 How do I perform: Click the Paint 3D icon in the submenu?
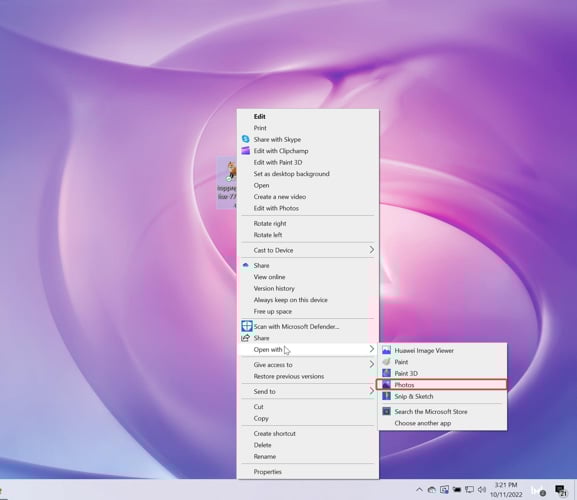click(386, 373)
